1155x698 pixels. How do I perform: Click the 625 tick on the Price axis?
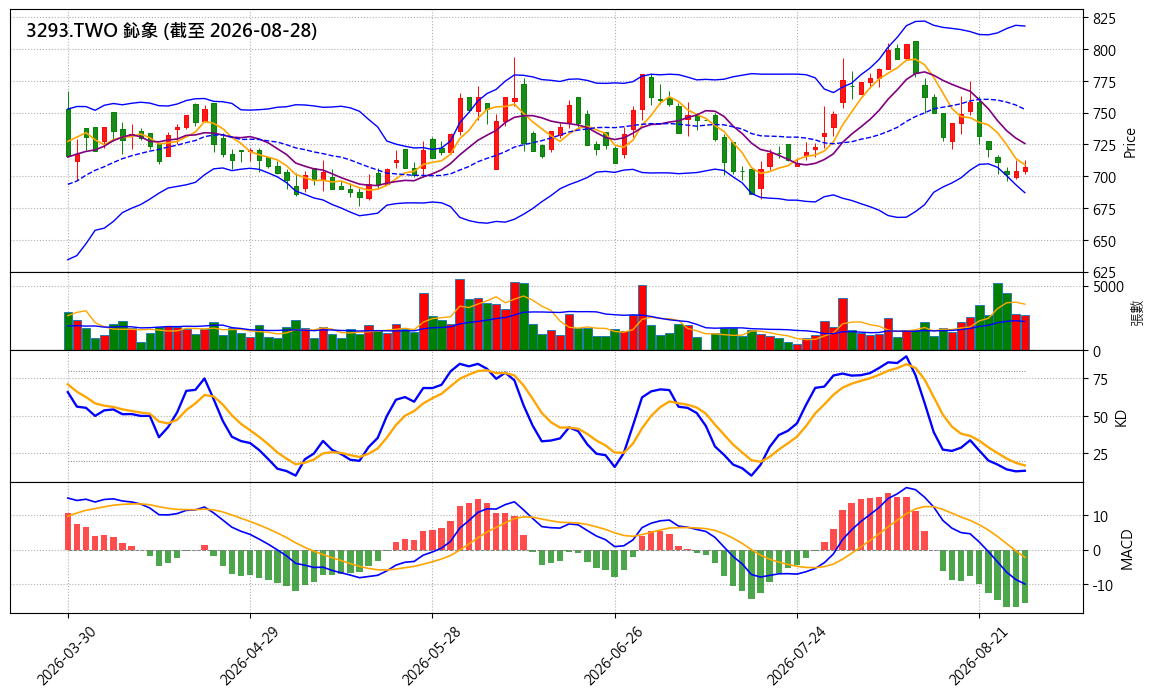coord(1104,273)
